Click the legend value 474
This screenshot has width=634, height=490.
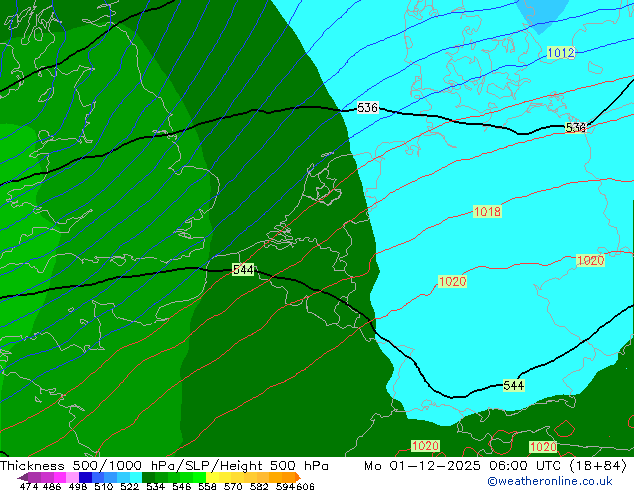coord(29,486)
